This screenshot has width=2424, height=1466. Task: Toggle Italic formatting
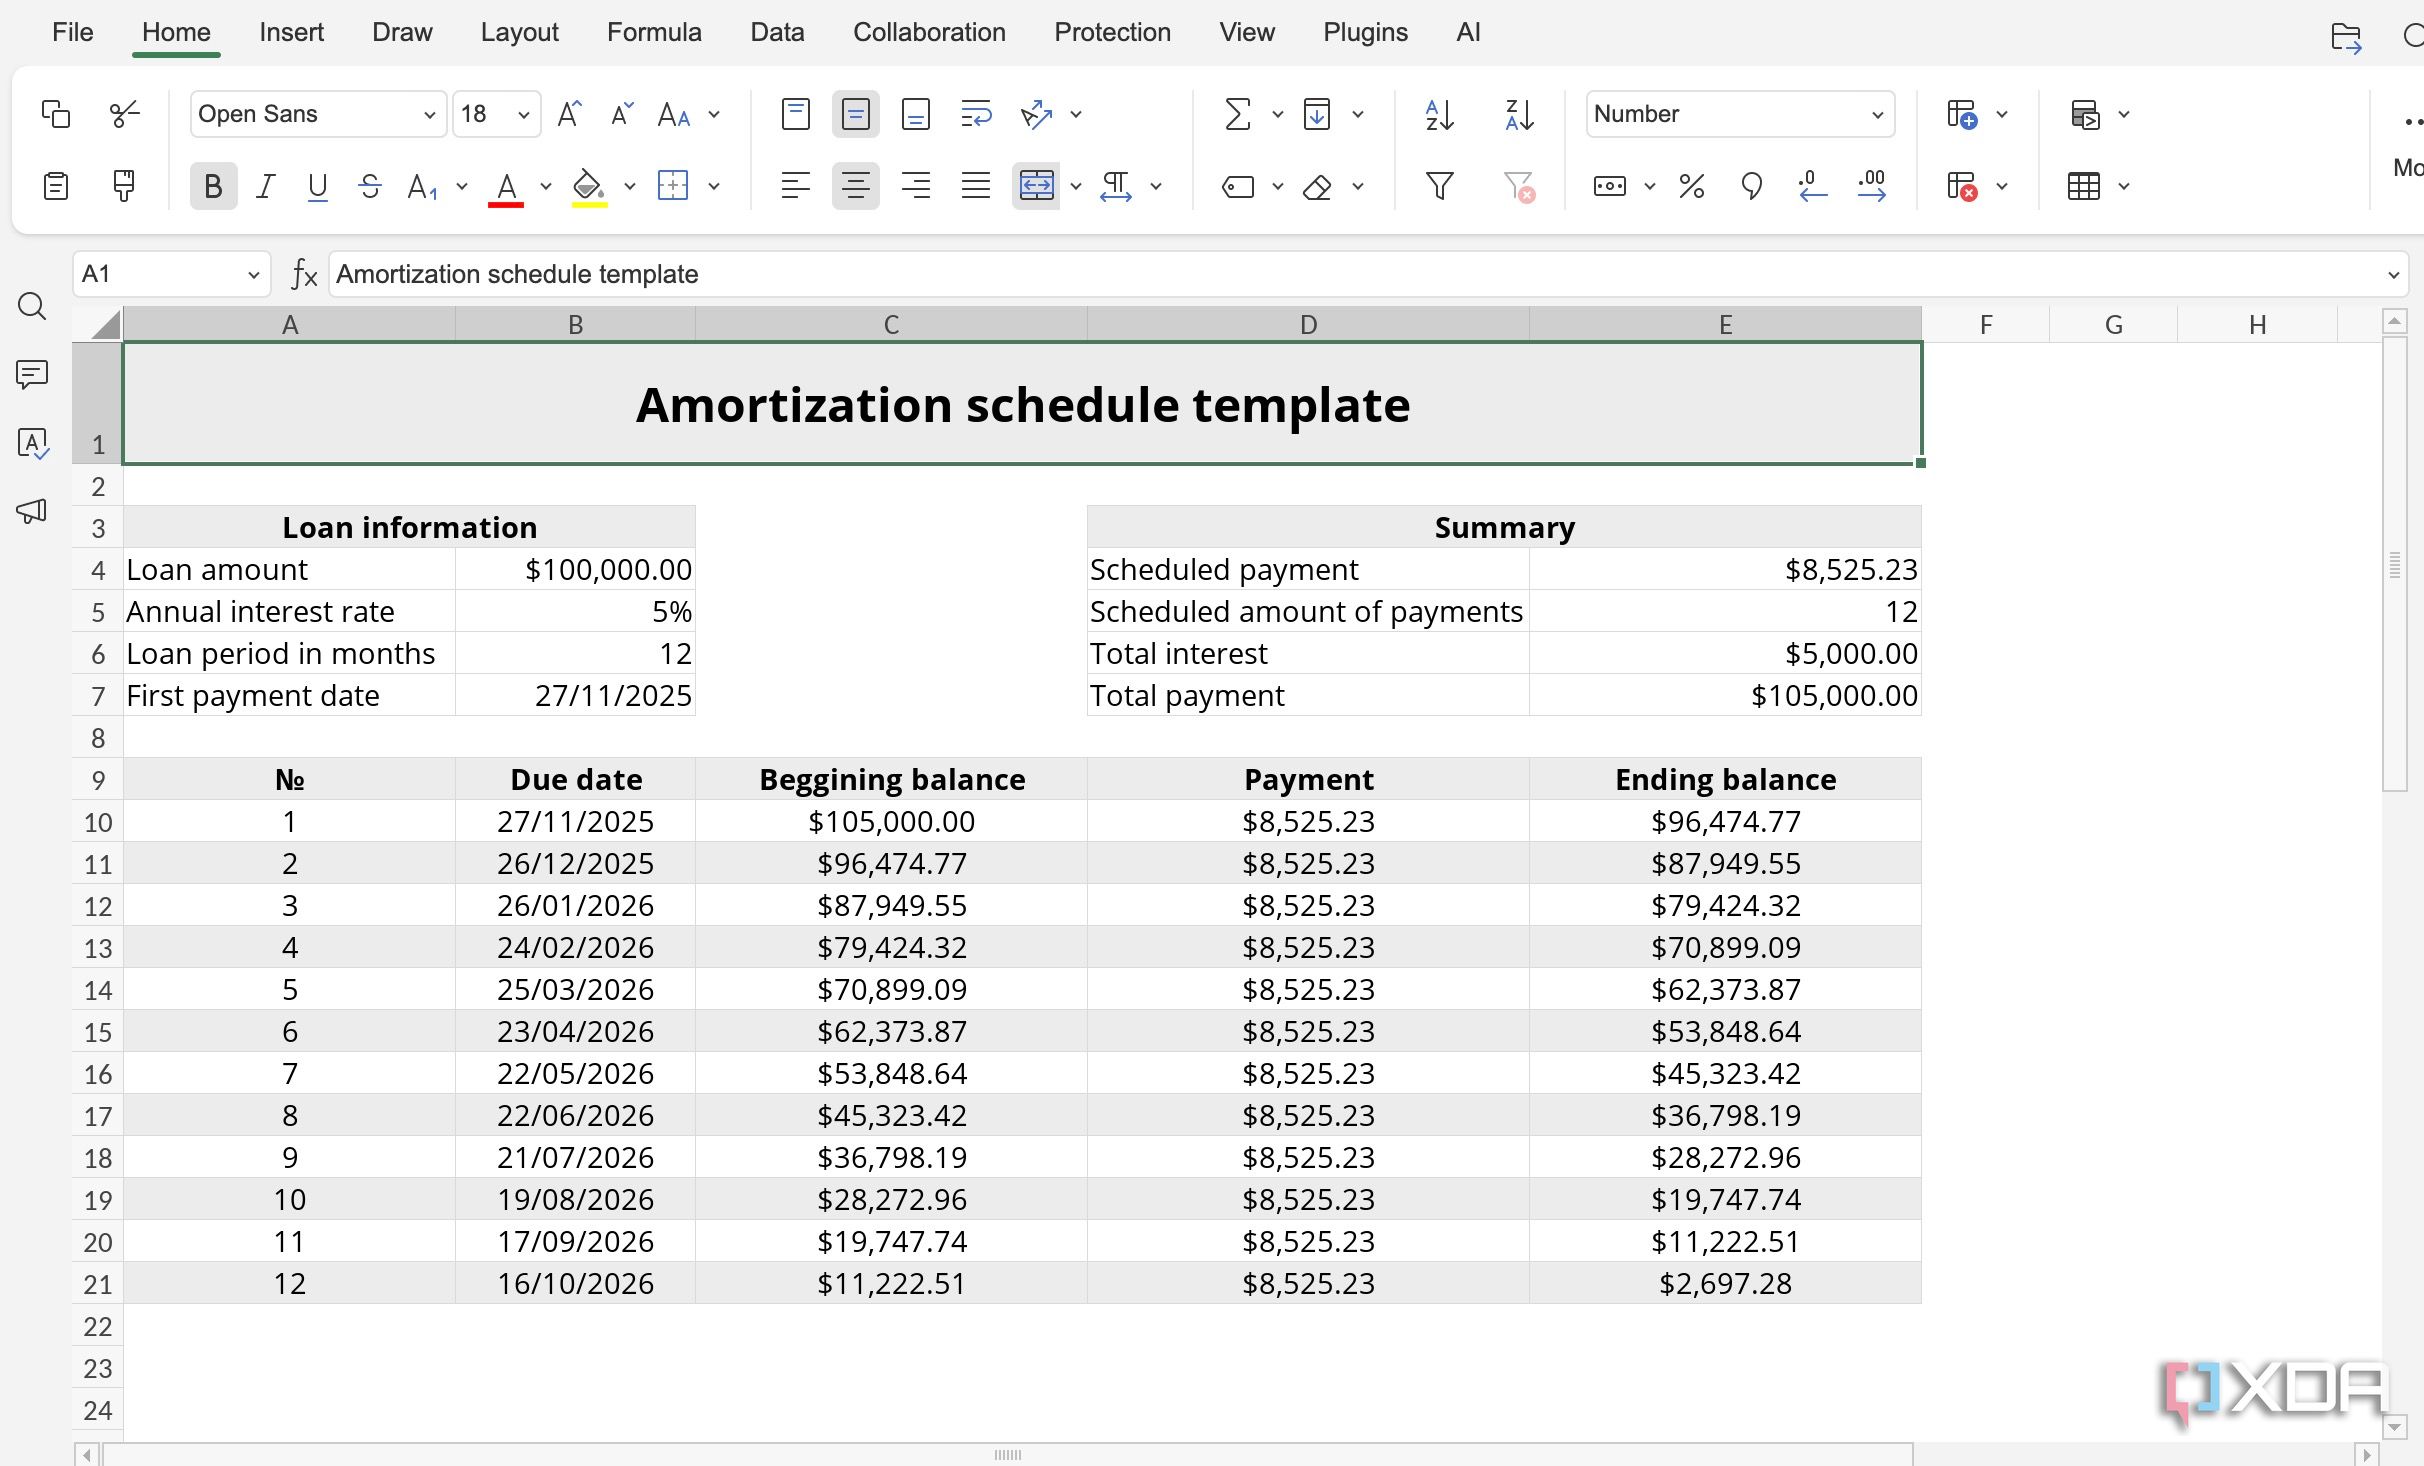click(265, 186)
